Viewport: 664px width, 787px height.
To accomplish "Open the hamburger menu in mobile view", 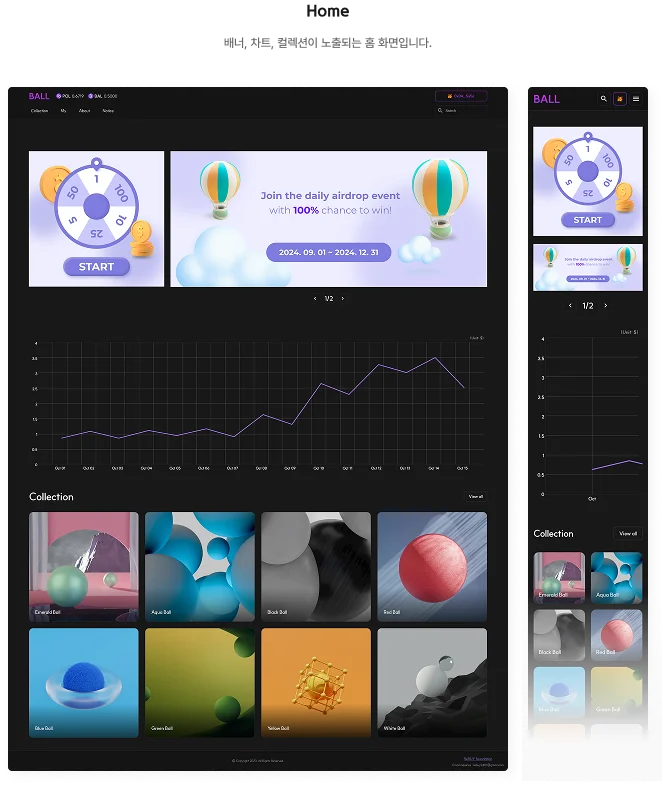I will point(636,99).
